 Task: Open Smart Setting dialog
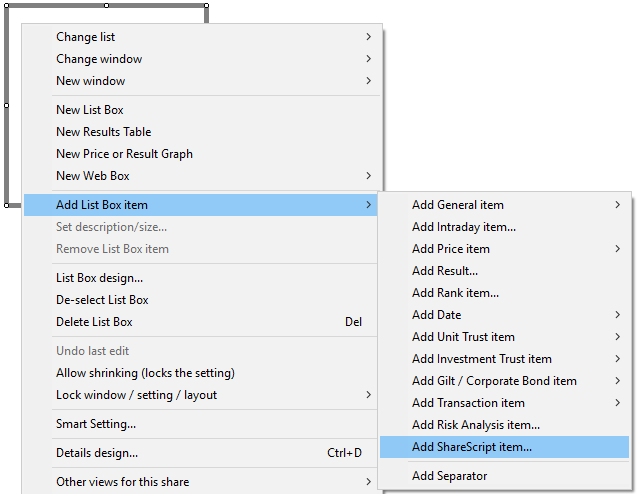(96, 424)
